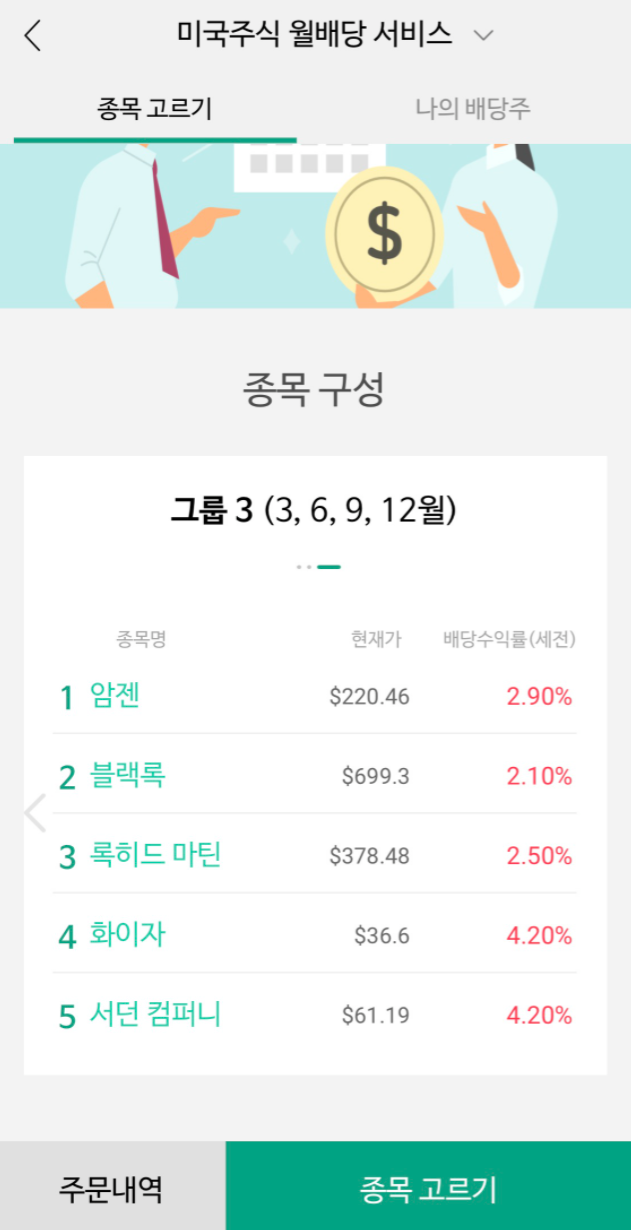The width and height of the screenshot is (631, 1230).
Task: Click the number 3 beside 록히드 마틴
Action: (65, 854)
